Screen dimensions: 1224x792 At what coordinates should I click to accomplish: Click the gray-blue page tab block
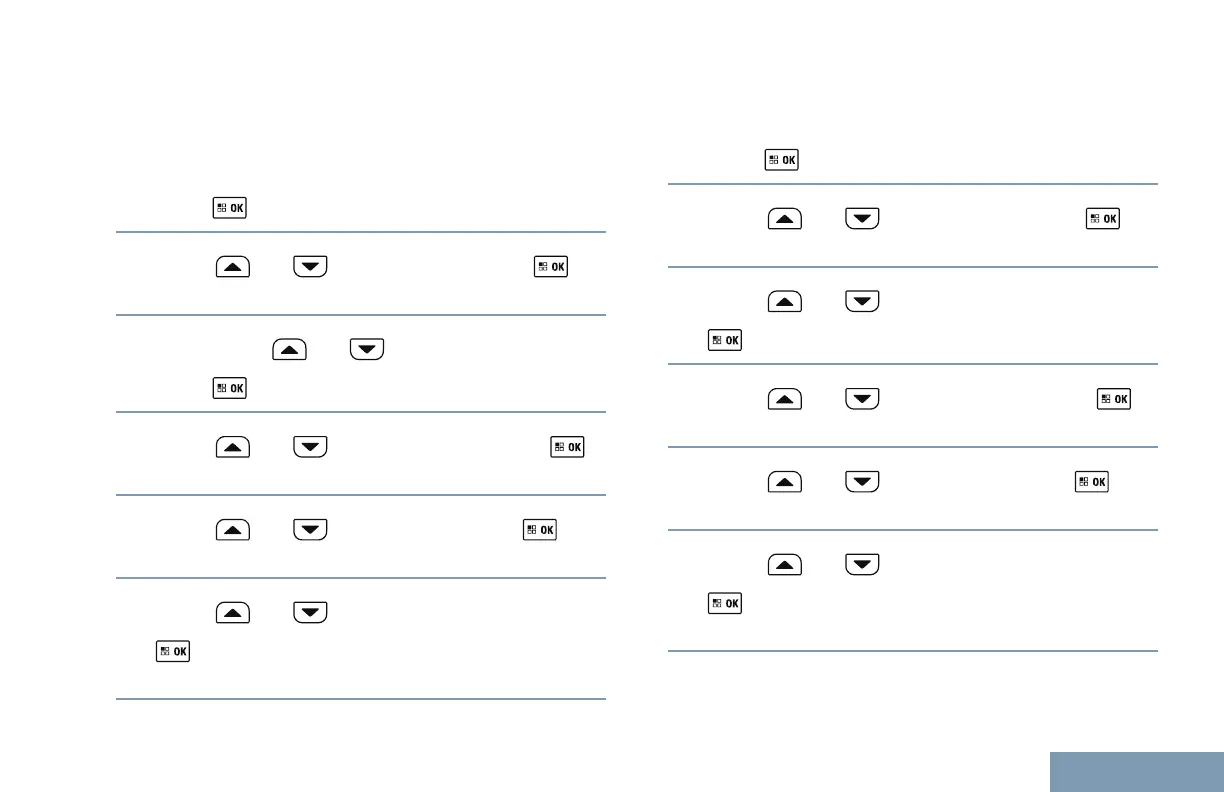1137,771
